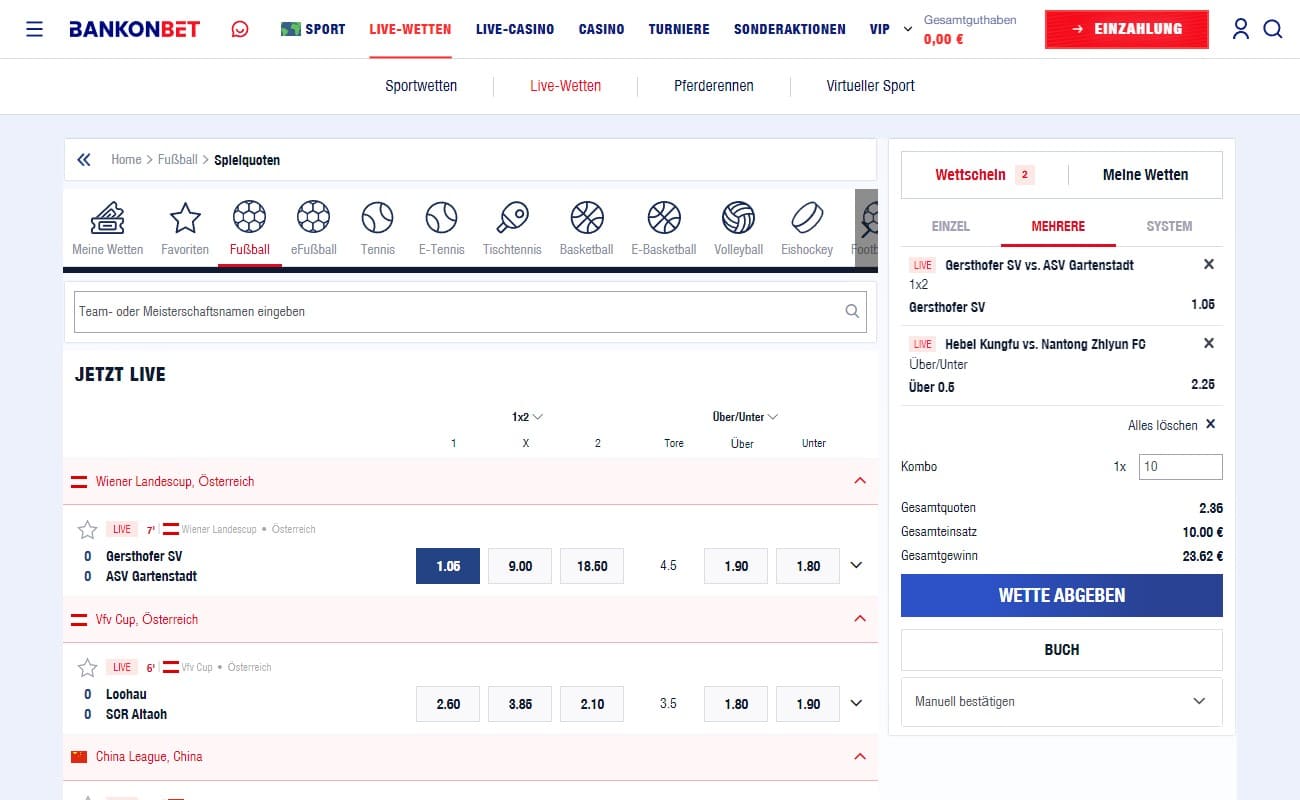Open the SONDERAKTIONEN menu item

tap(789, 29)
